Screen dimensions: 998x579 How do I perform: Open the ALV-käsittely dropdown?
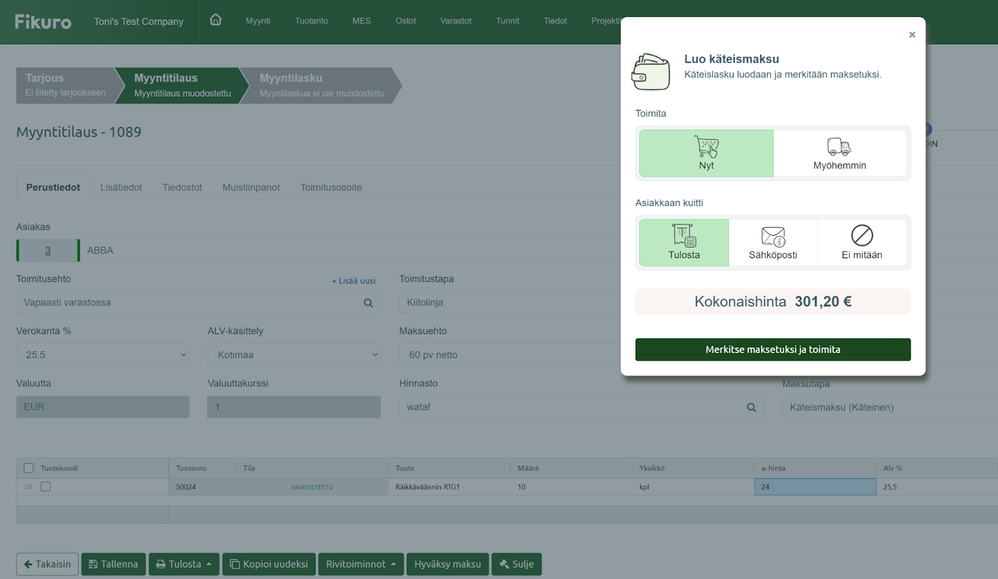click(x=294, y=355)
